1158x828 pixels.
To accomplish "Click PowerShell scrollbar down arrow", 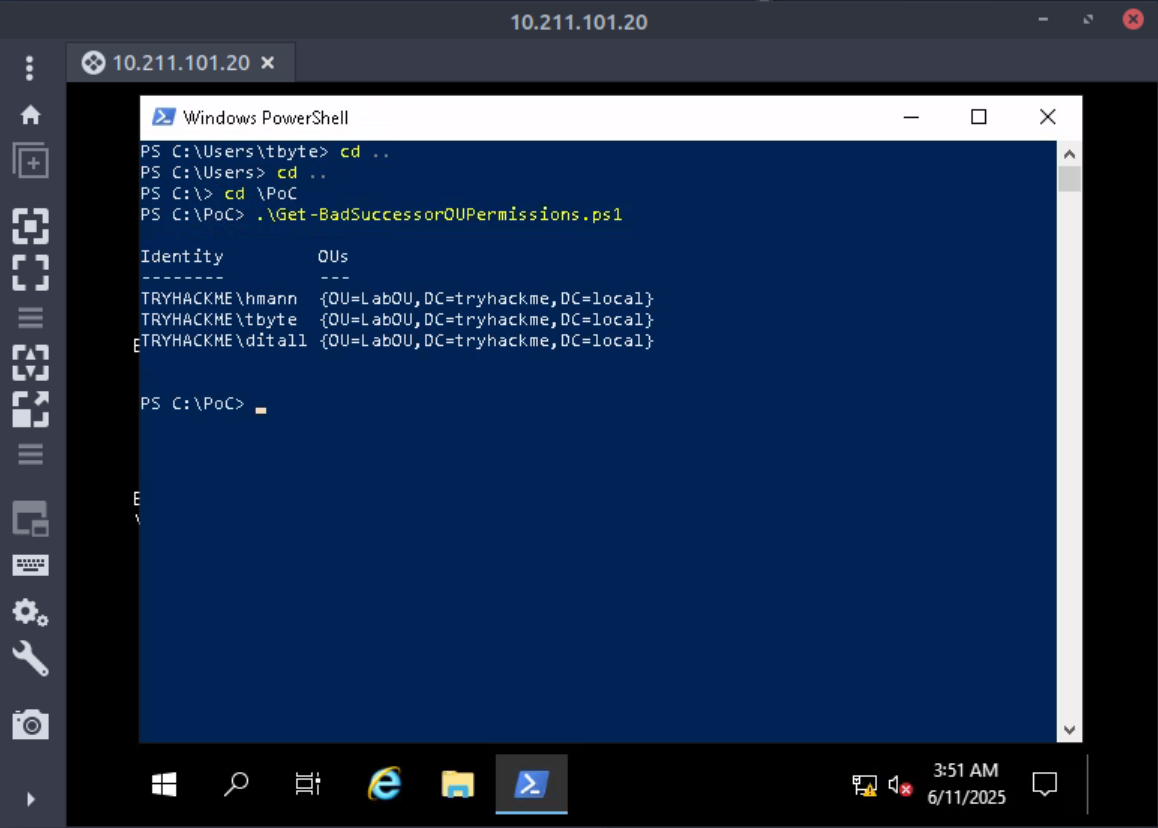I will pos(1069,730).
